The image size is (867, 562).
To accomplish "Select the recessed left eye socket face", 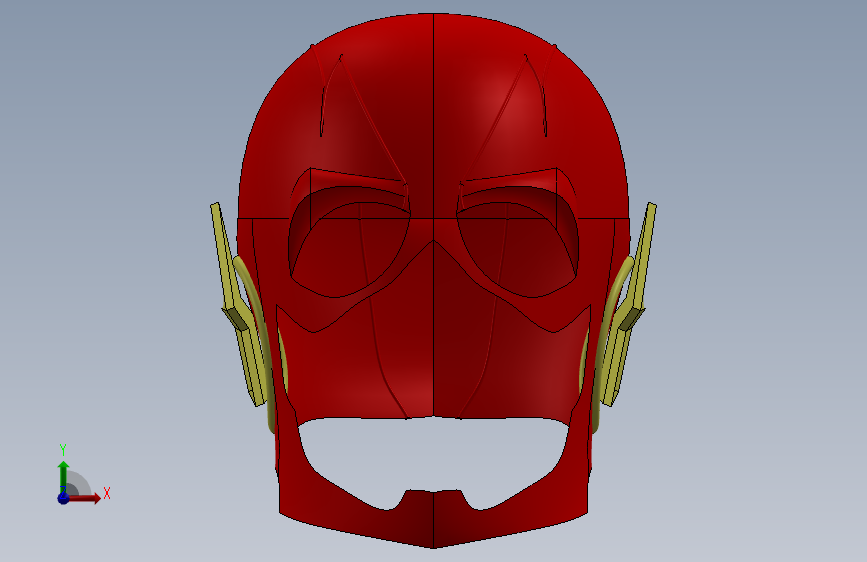I will click(x=348, y=243).
